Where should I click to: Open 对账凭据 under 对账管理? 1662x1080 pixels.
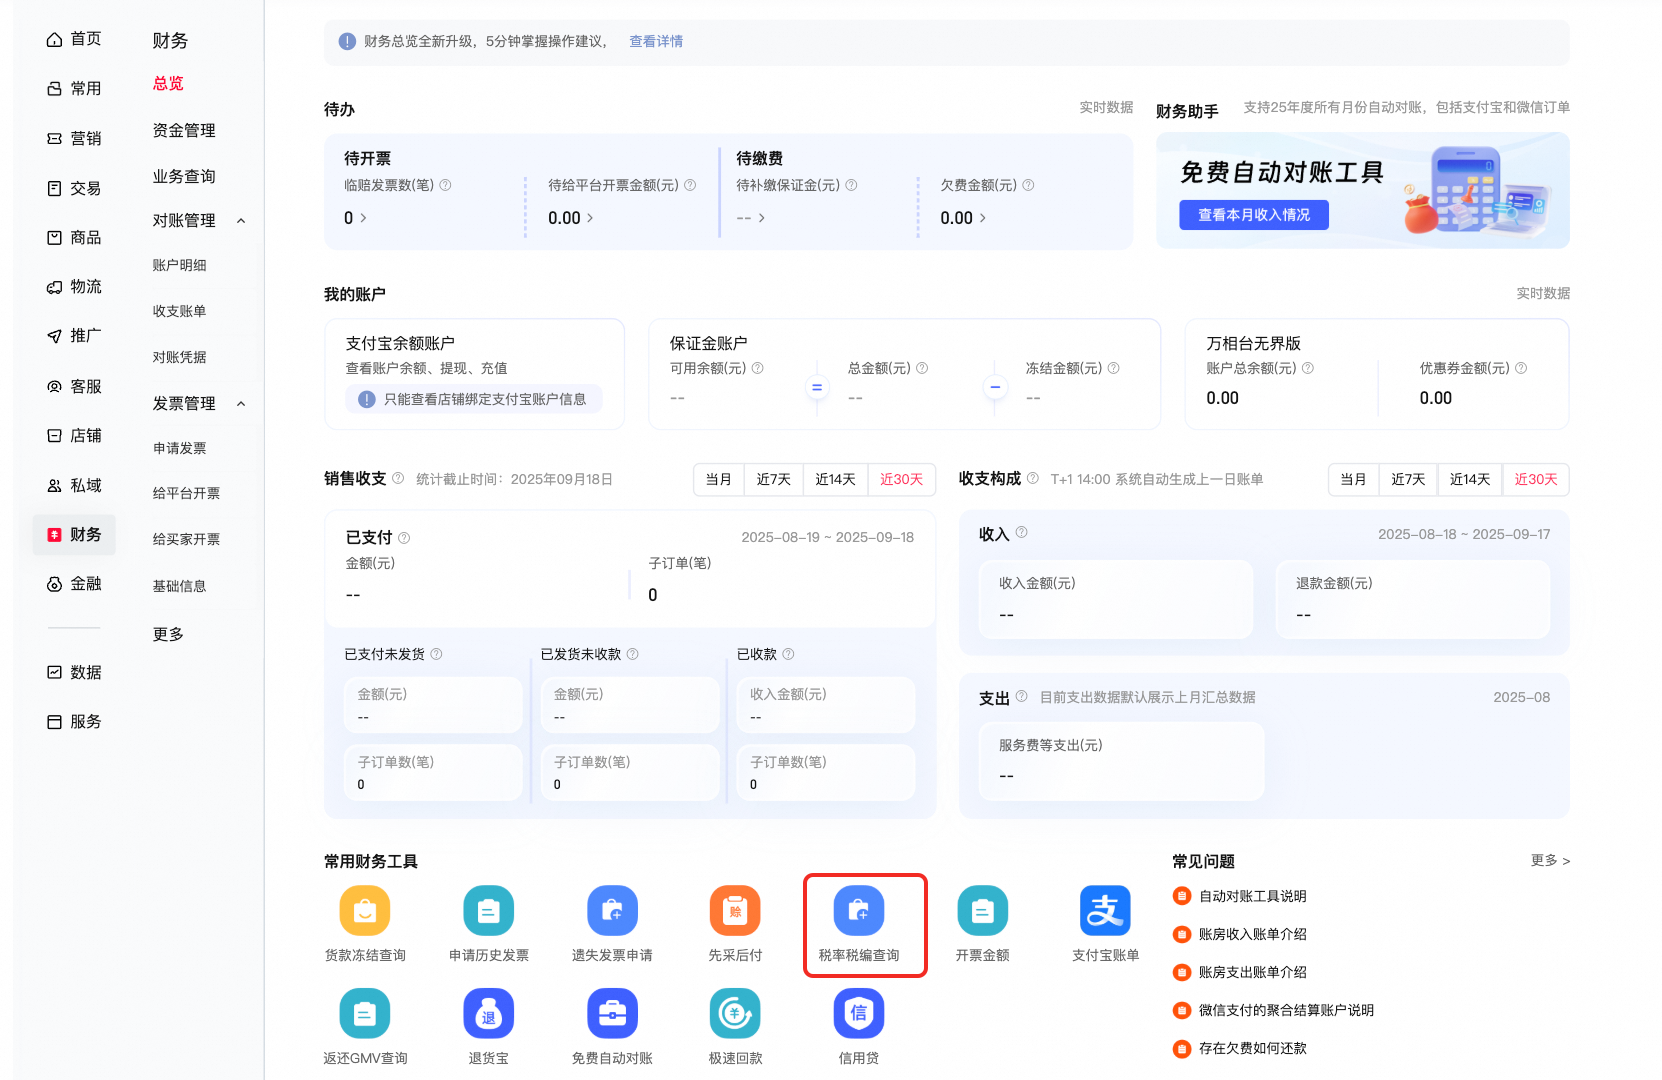[x=180, y=358]
